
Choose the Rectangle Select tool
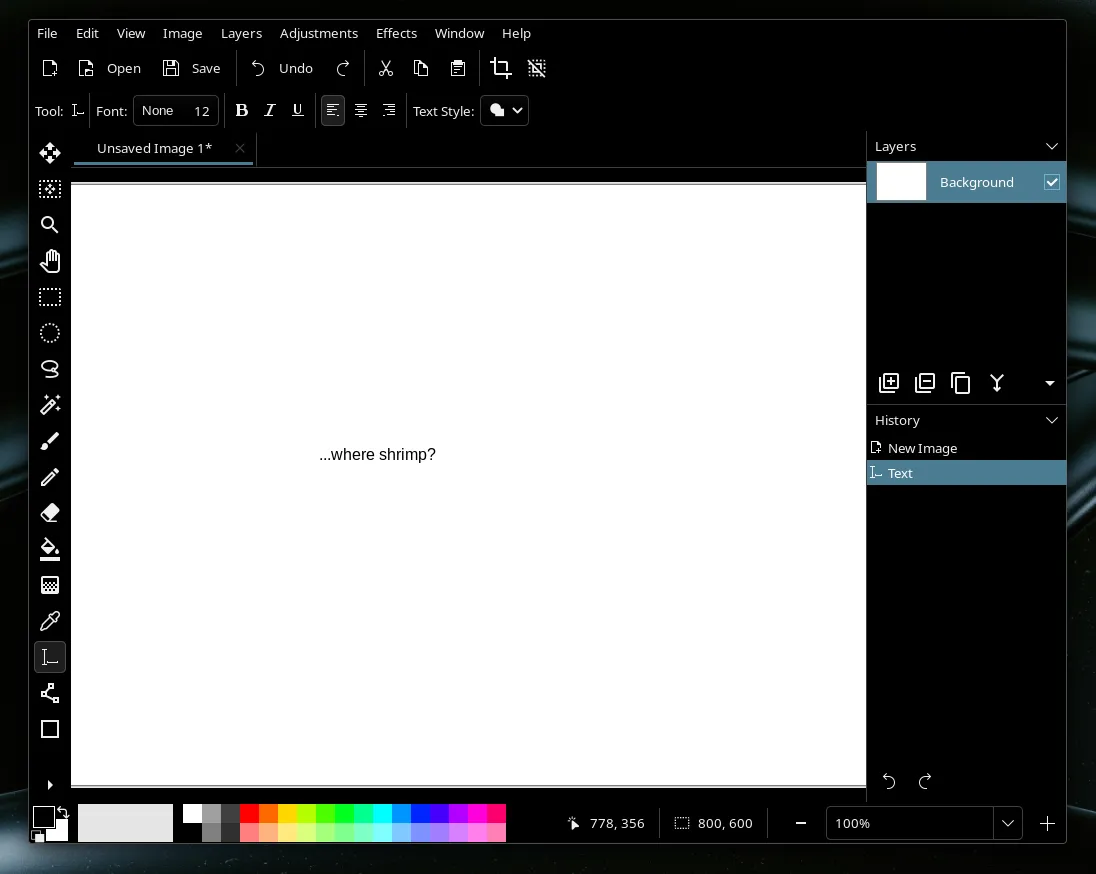pos(50,297)
